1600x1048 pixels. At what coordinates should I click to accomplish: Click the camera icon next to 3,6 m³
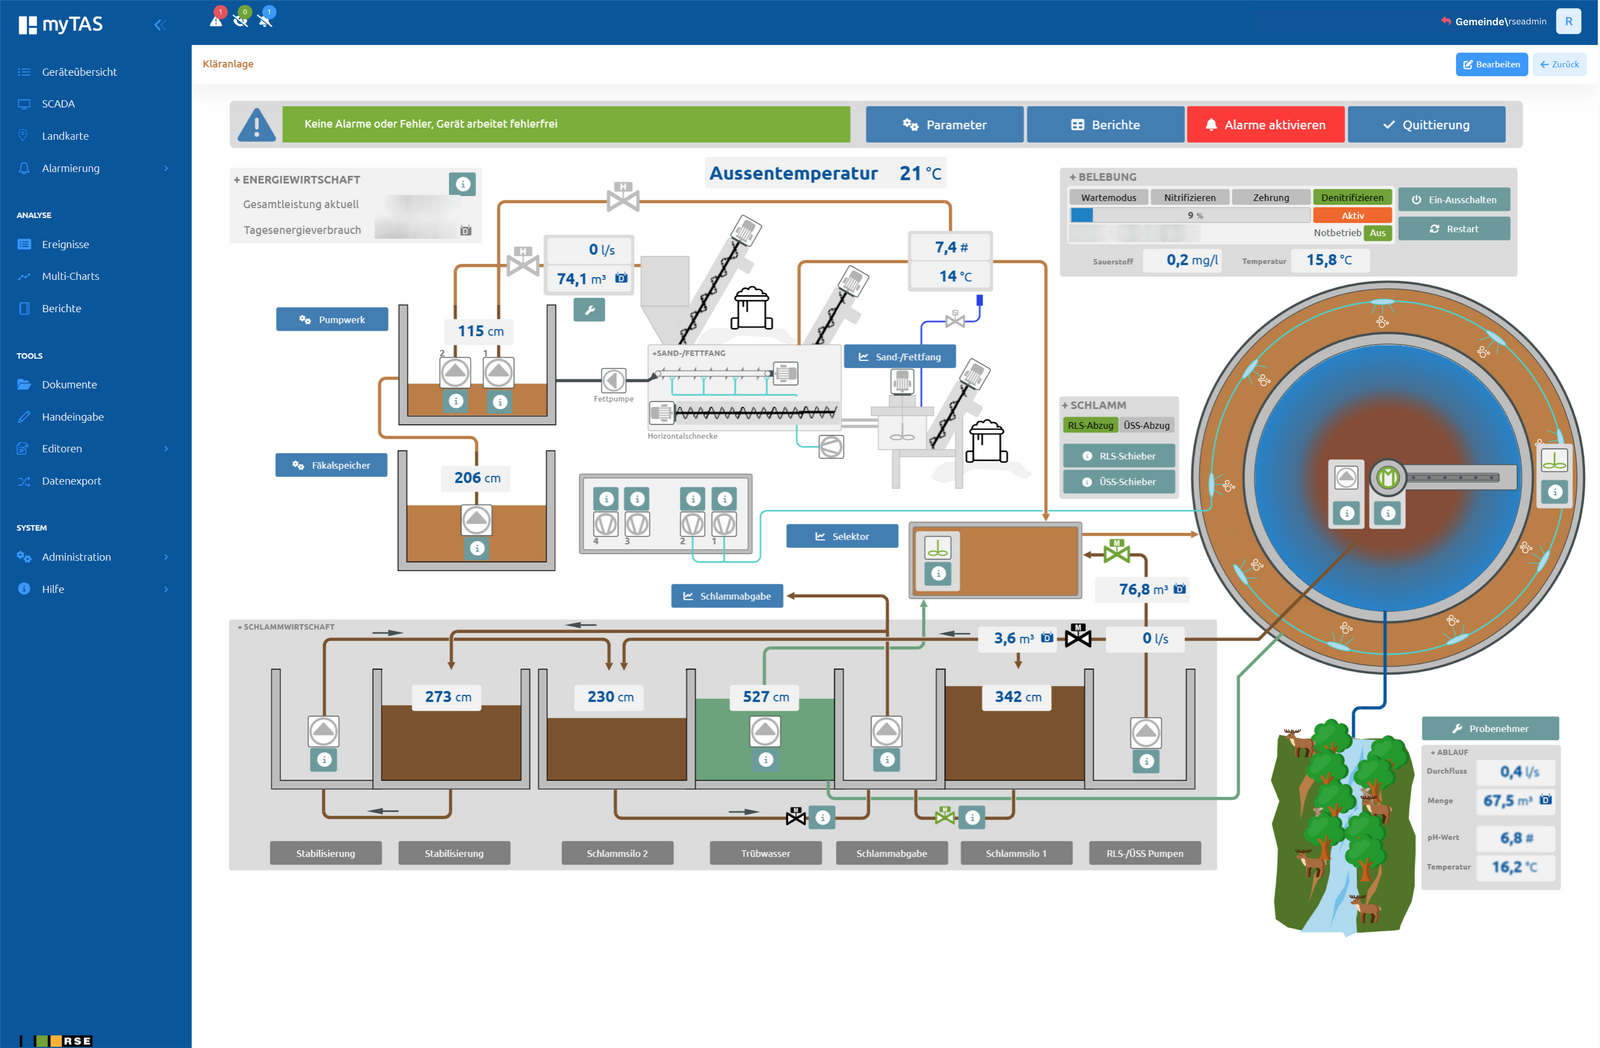pos(1047,638)
